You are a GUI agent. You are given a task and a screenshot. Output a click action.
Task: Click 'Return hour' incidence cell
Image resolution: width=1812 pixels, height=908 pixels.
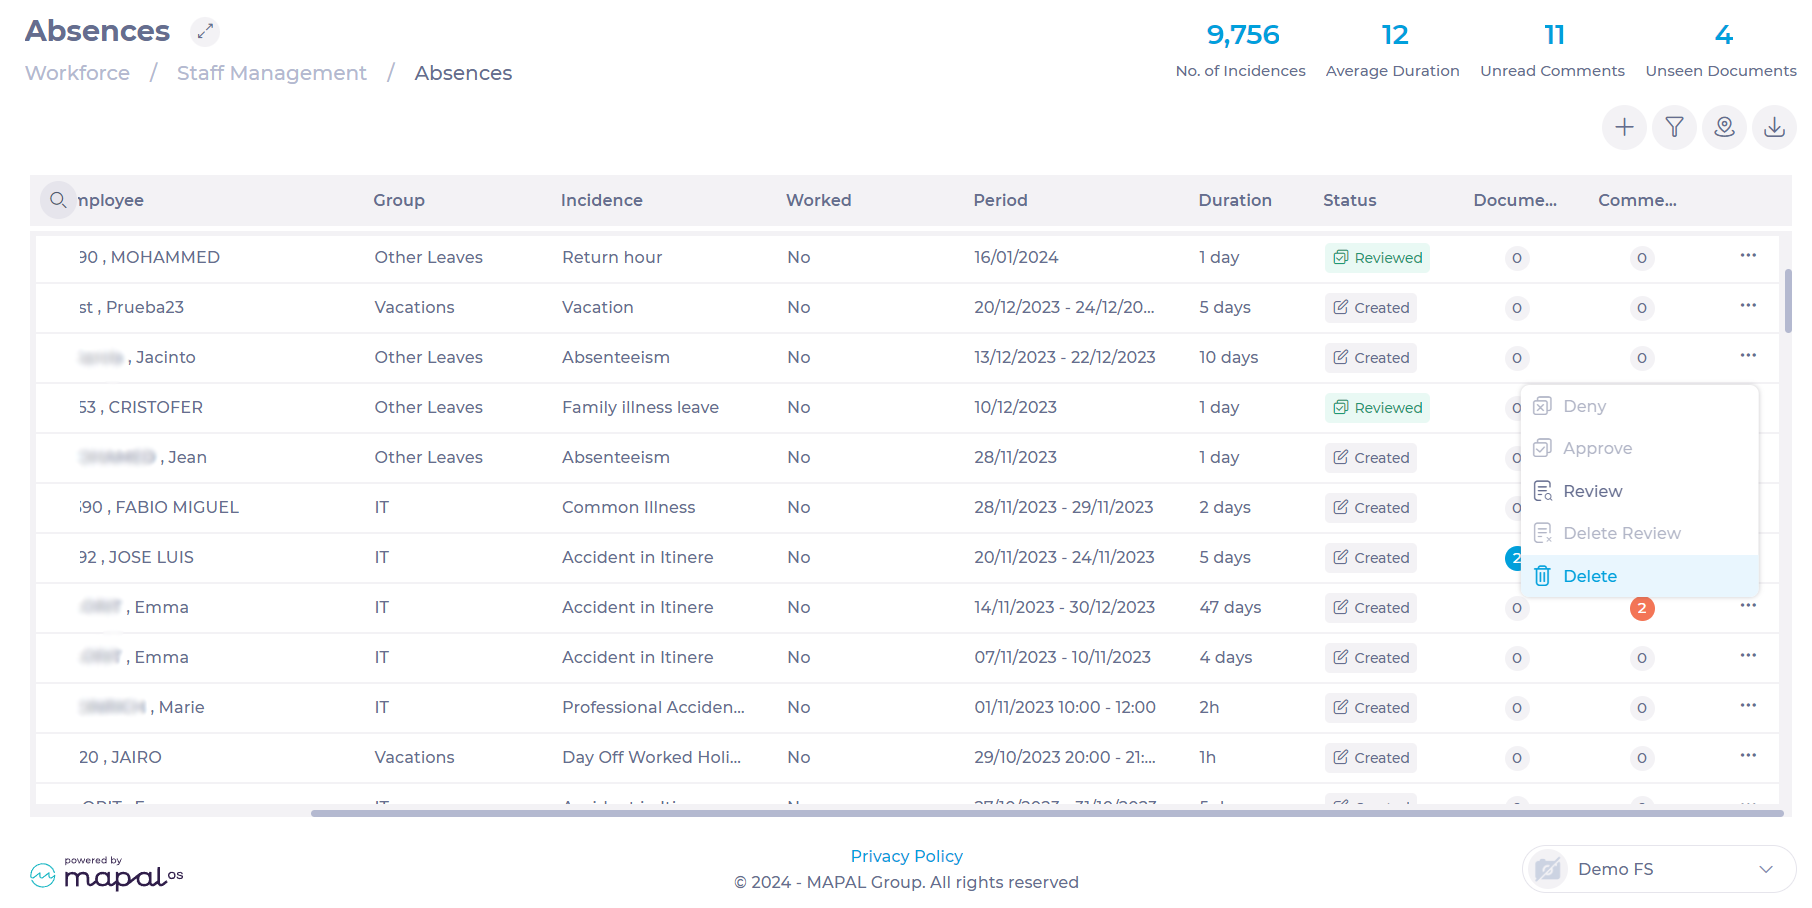click(x=612, y=257)
